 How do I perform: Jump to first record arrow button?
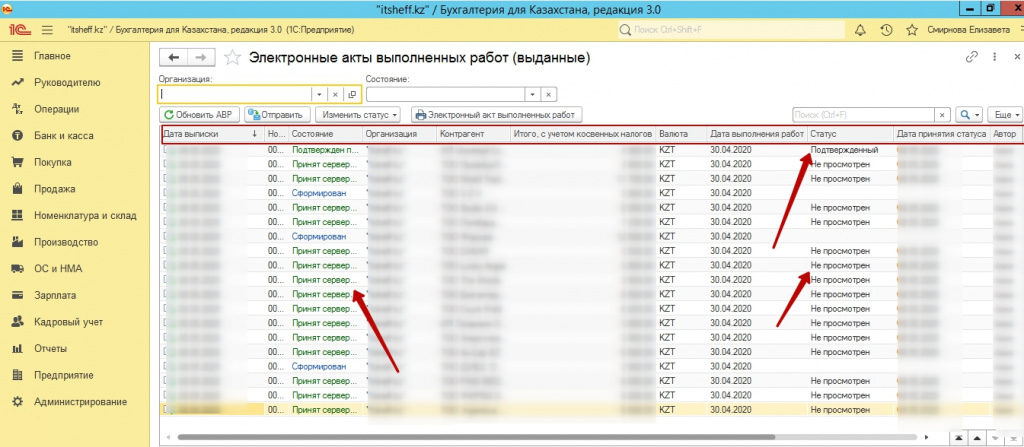[960, 437]
